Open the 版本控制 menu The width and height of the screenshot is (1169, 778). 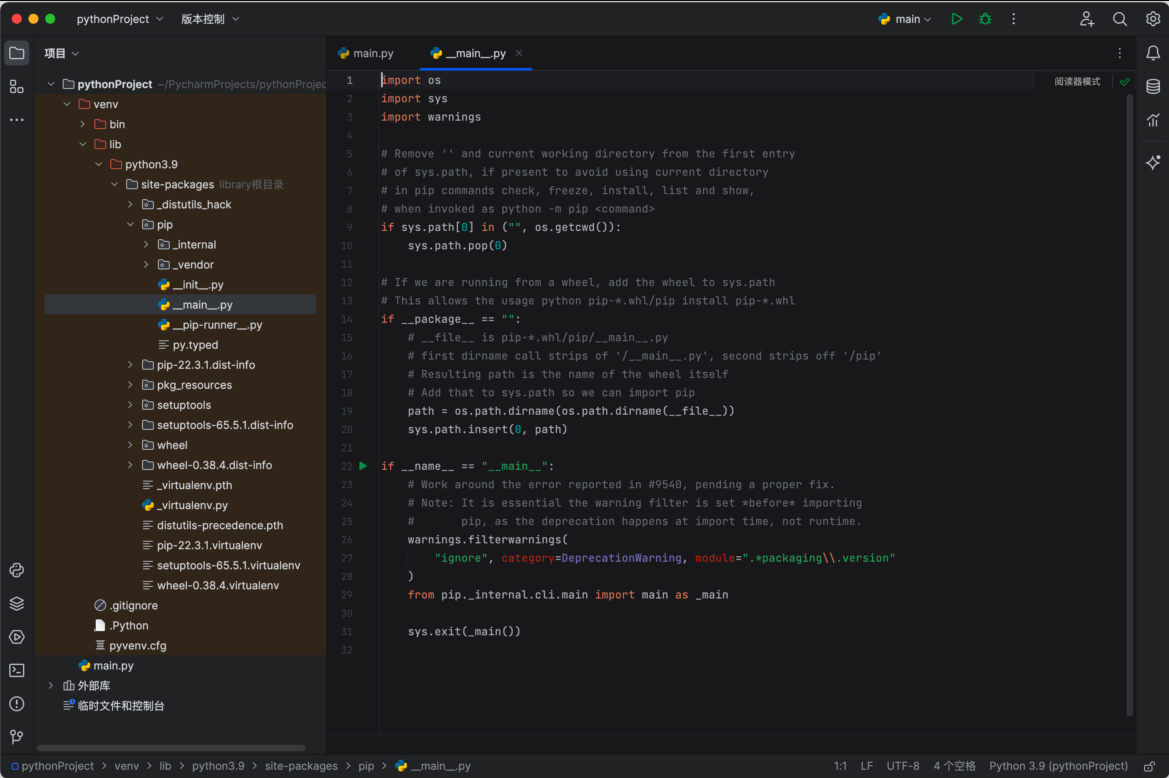[209, 19]
